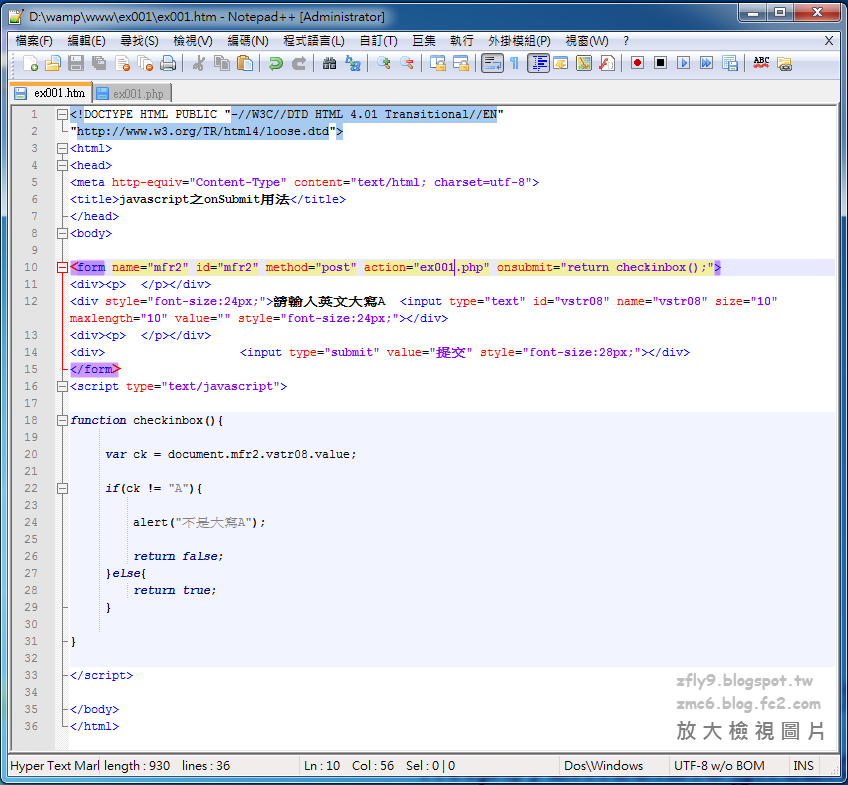Image resolution: width=848 pixels, height=785 pixels.
Task: Save the current file with the floppy icon
Action: 76,63
